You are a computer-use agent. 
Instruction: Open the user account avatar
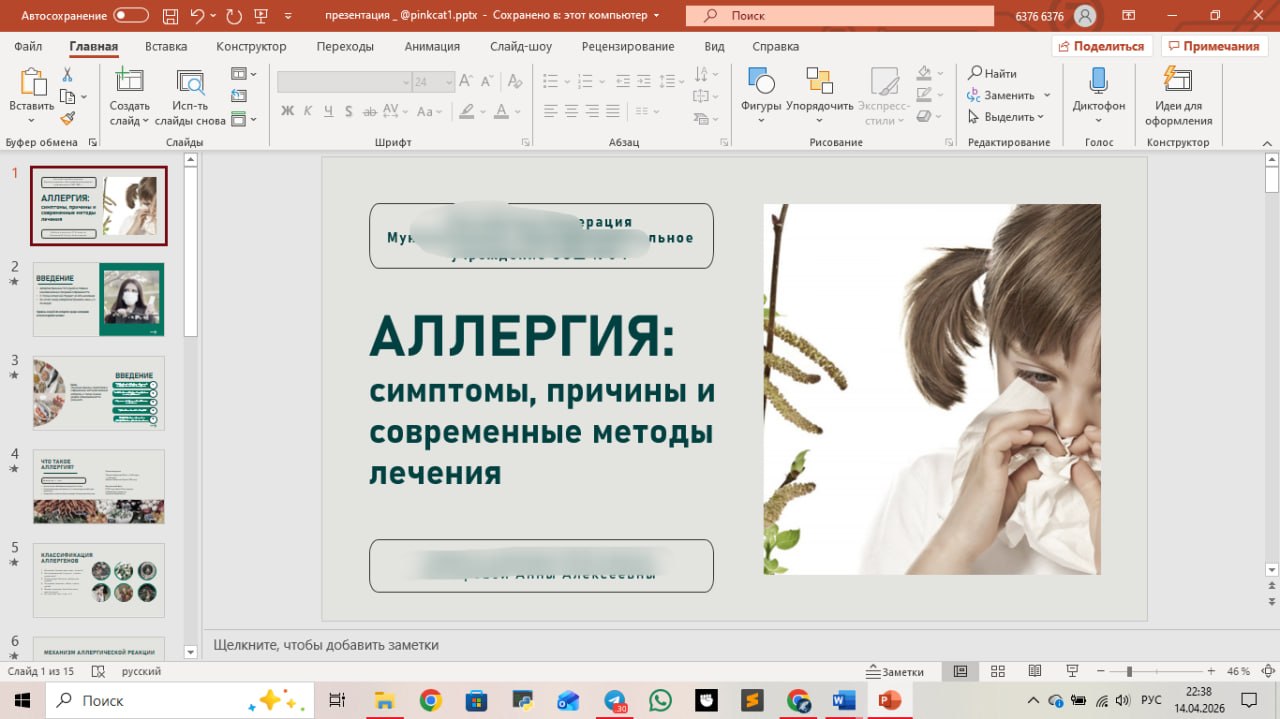coord(1085,16)
